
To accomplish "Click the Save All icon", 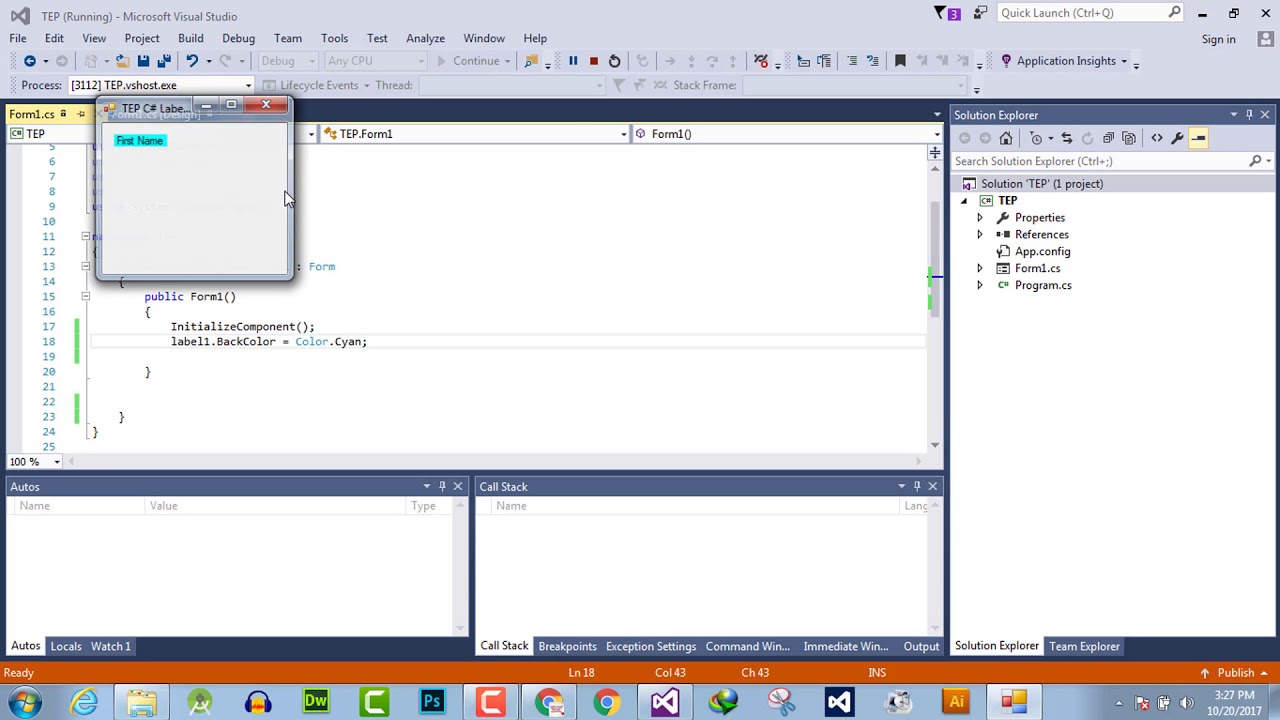I will (x=164, y=61).
